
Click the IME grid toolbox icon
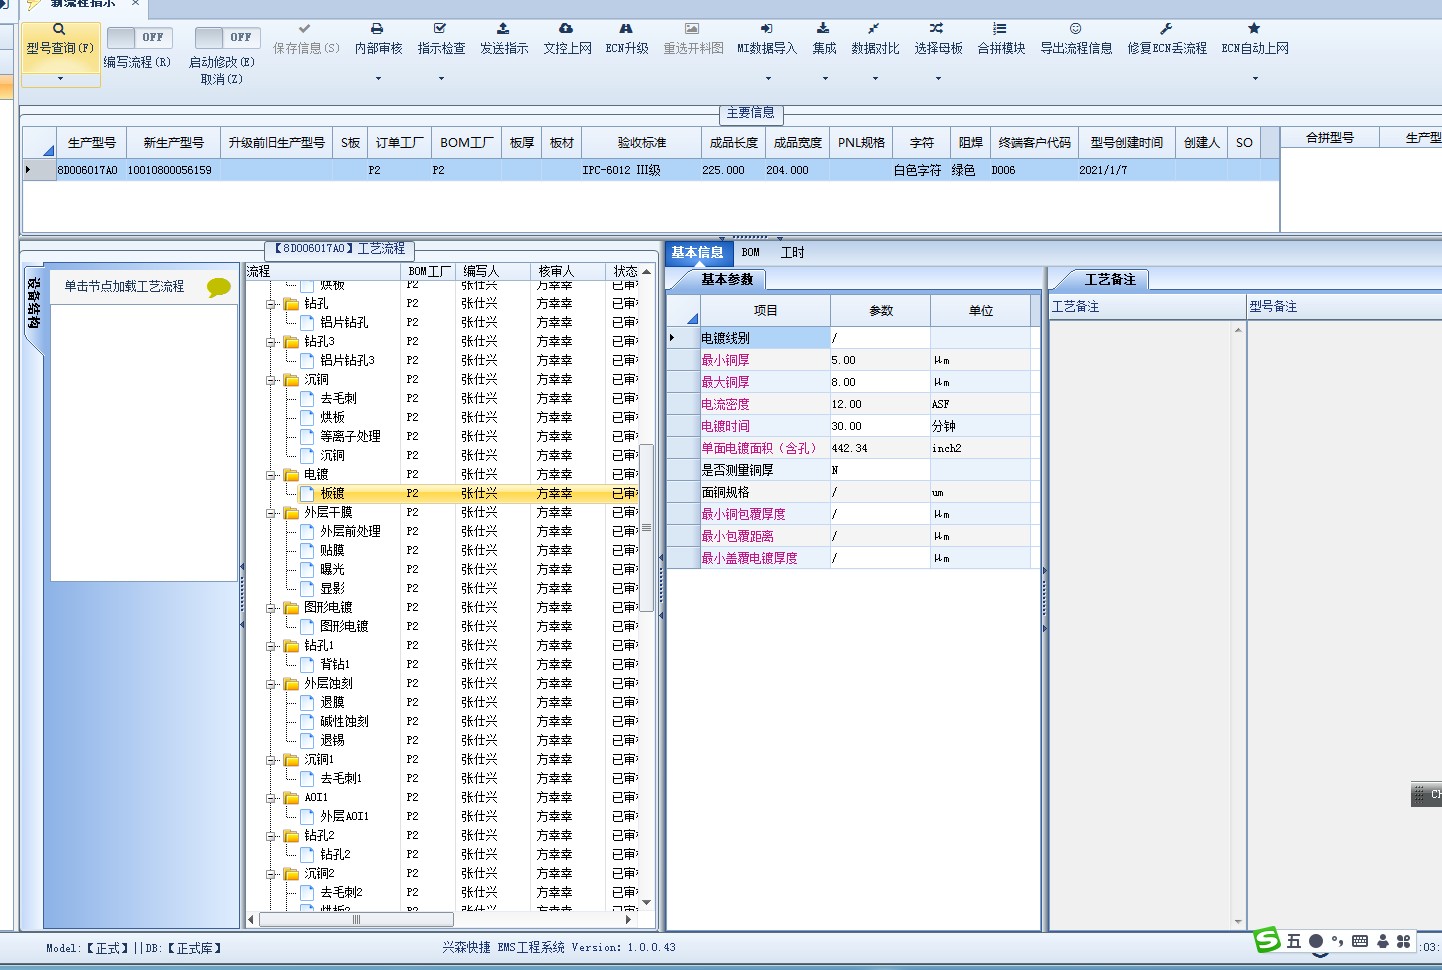tap(1404, 941)
